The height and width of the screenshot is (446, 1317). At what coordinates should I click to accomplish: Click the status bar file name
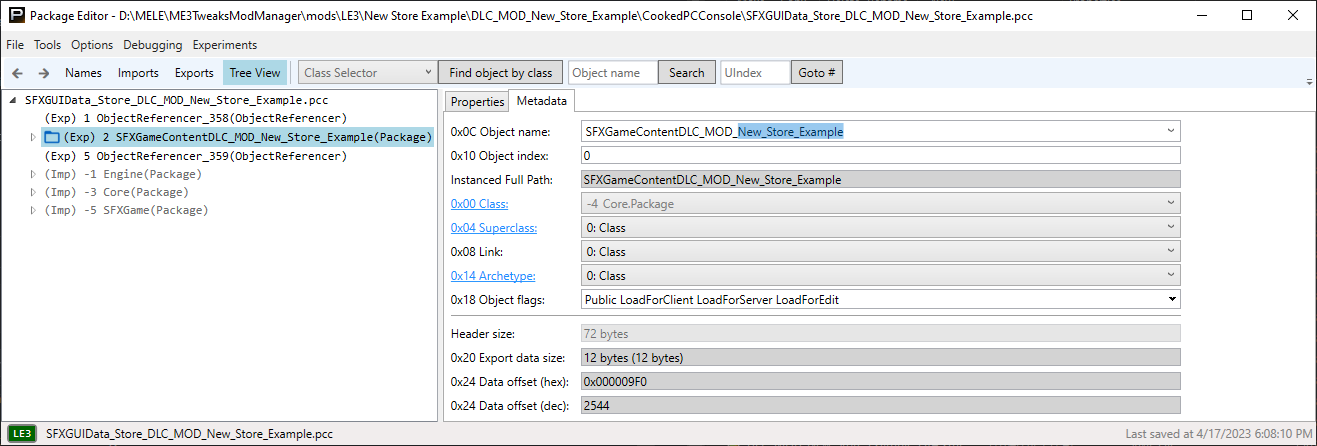(189, 434)
